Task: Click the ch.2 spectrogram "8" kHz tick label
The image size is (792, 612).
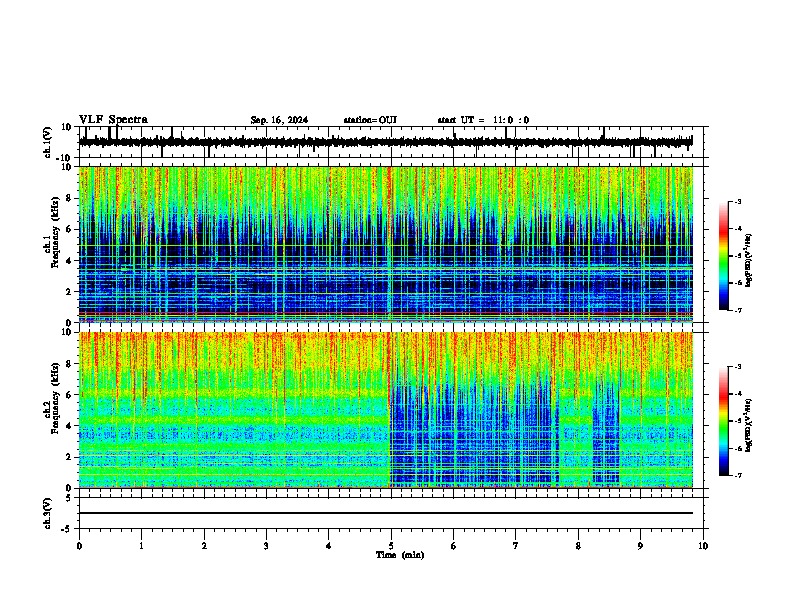Action: [x=69, y=364]
